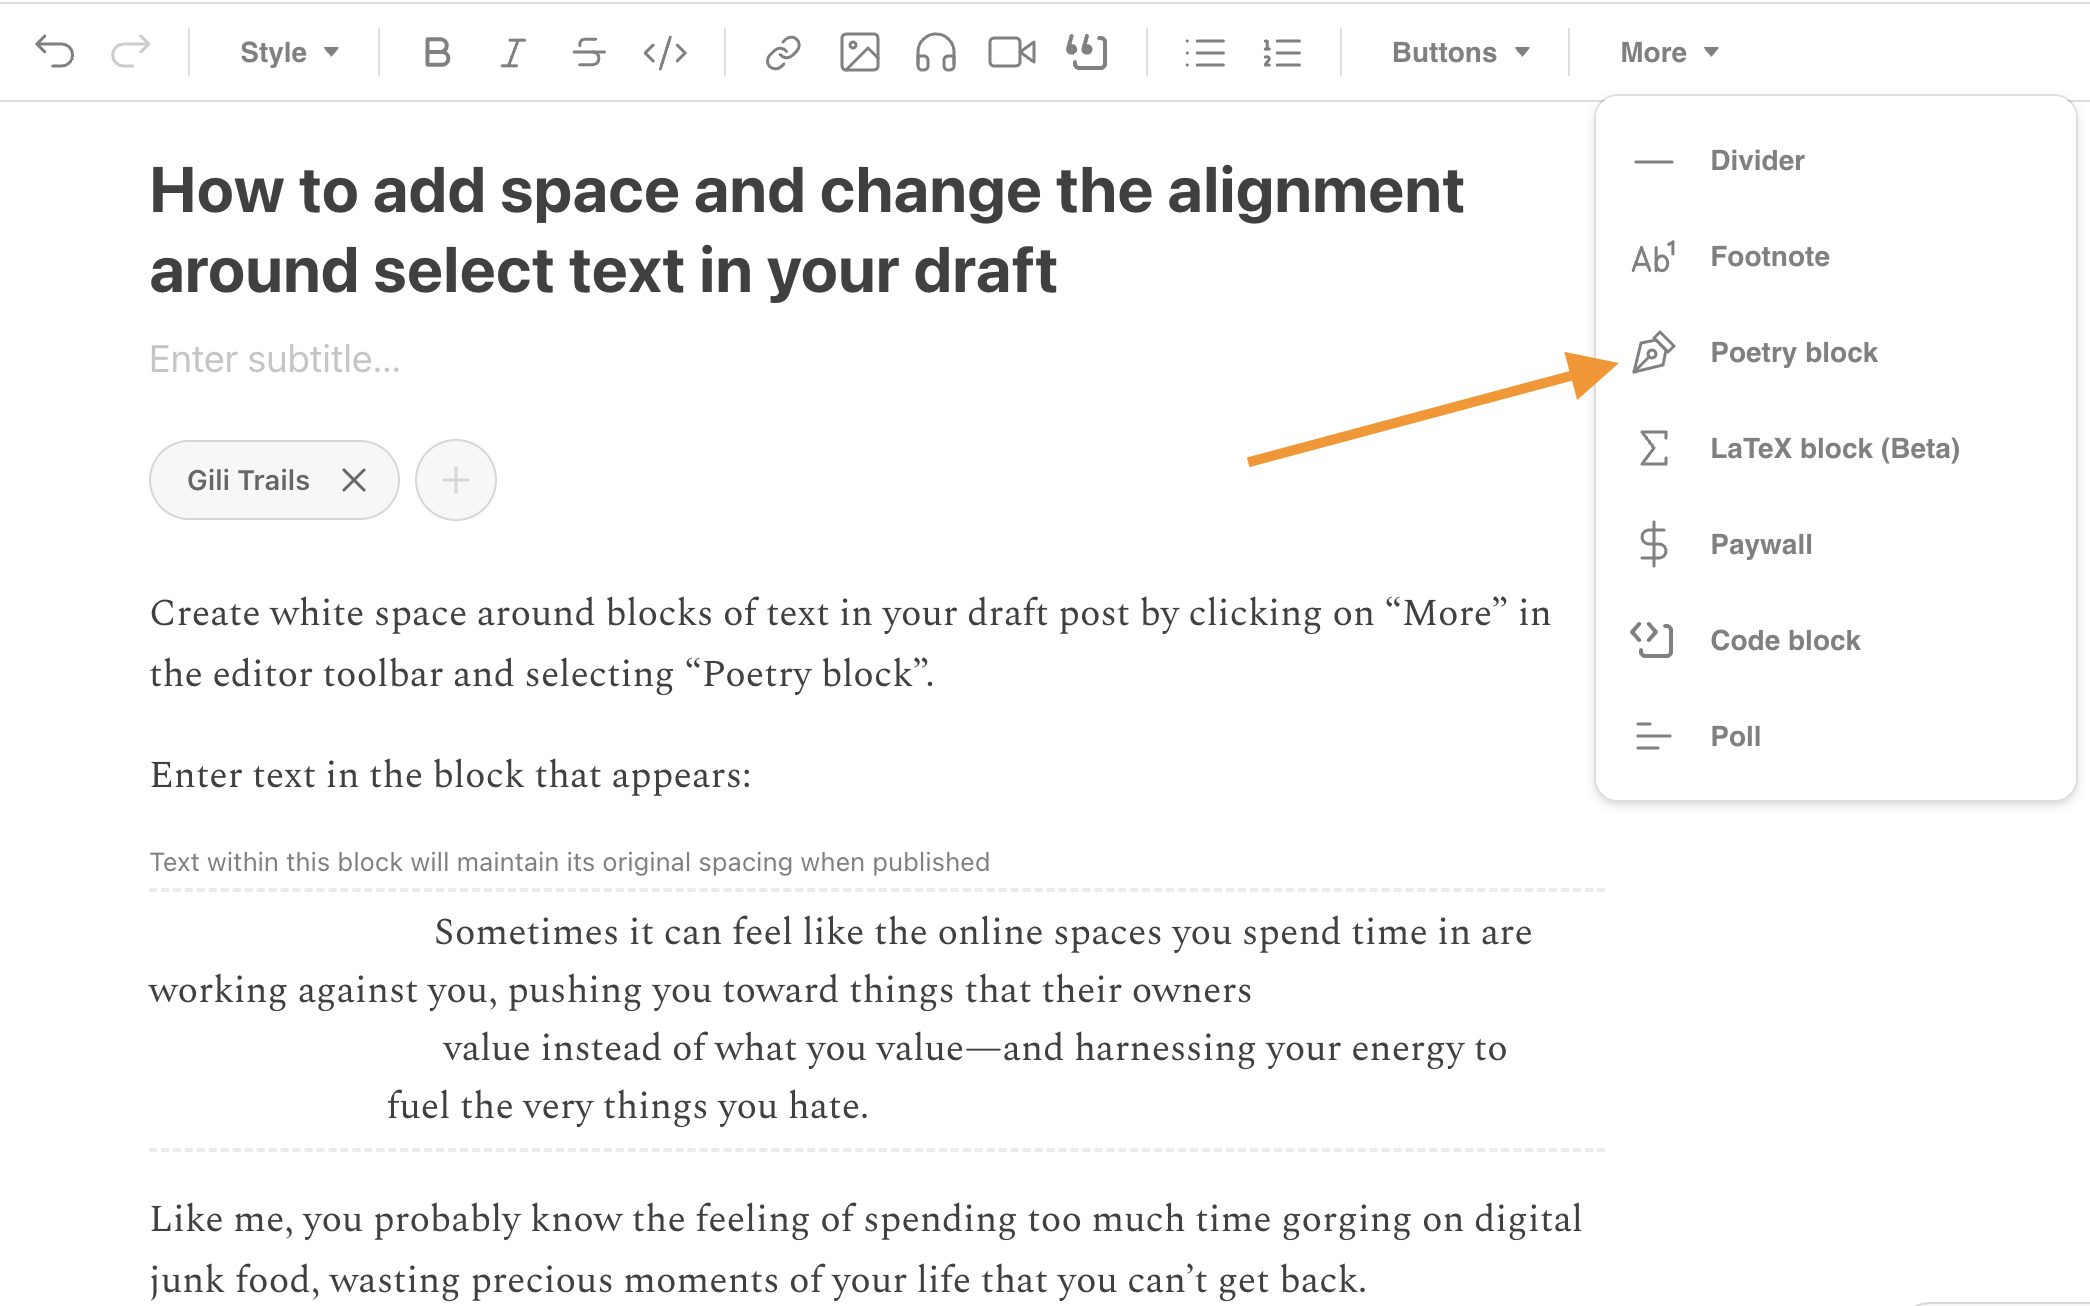Insert a video
Viewport: 2090px width, 1306px height.
[1011, 52]
